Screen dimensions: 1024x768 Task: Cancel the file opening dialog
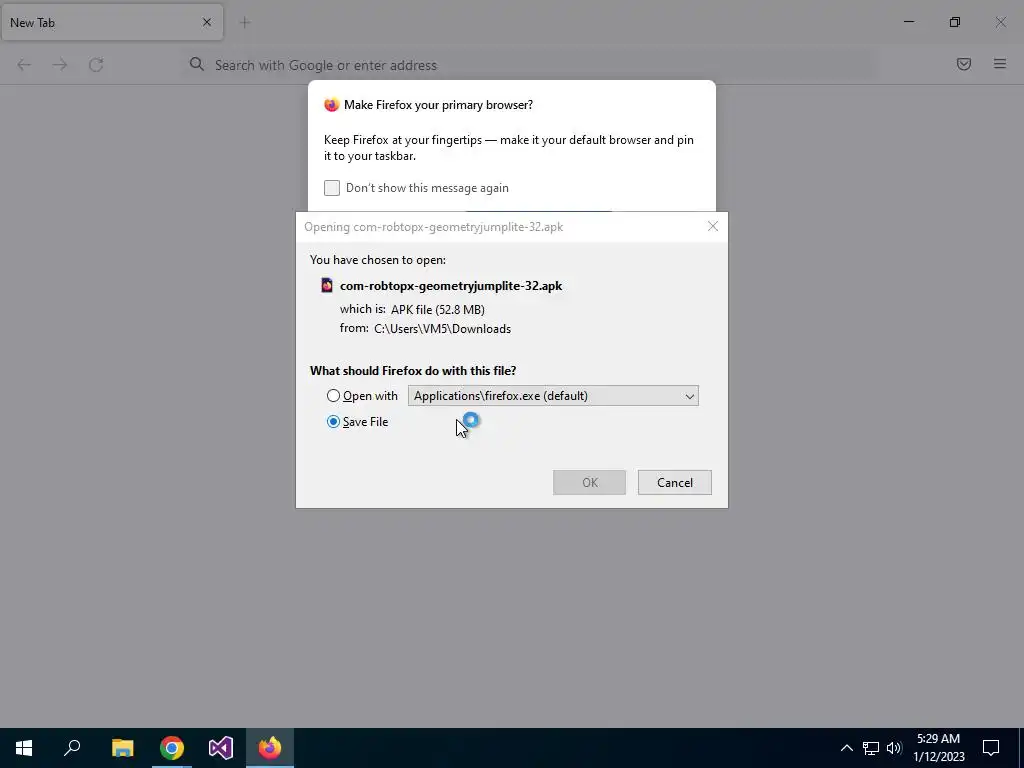675,483
